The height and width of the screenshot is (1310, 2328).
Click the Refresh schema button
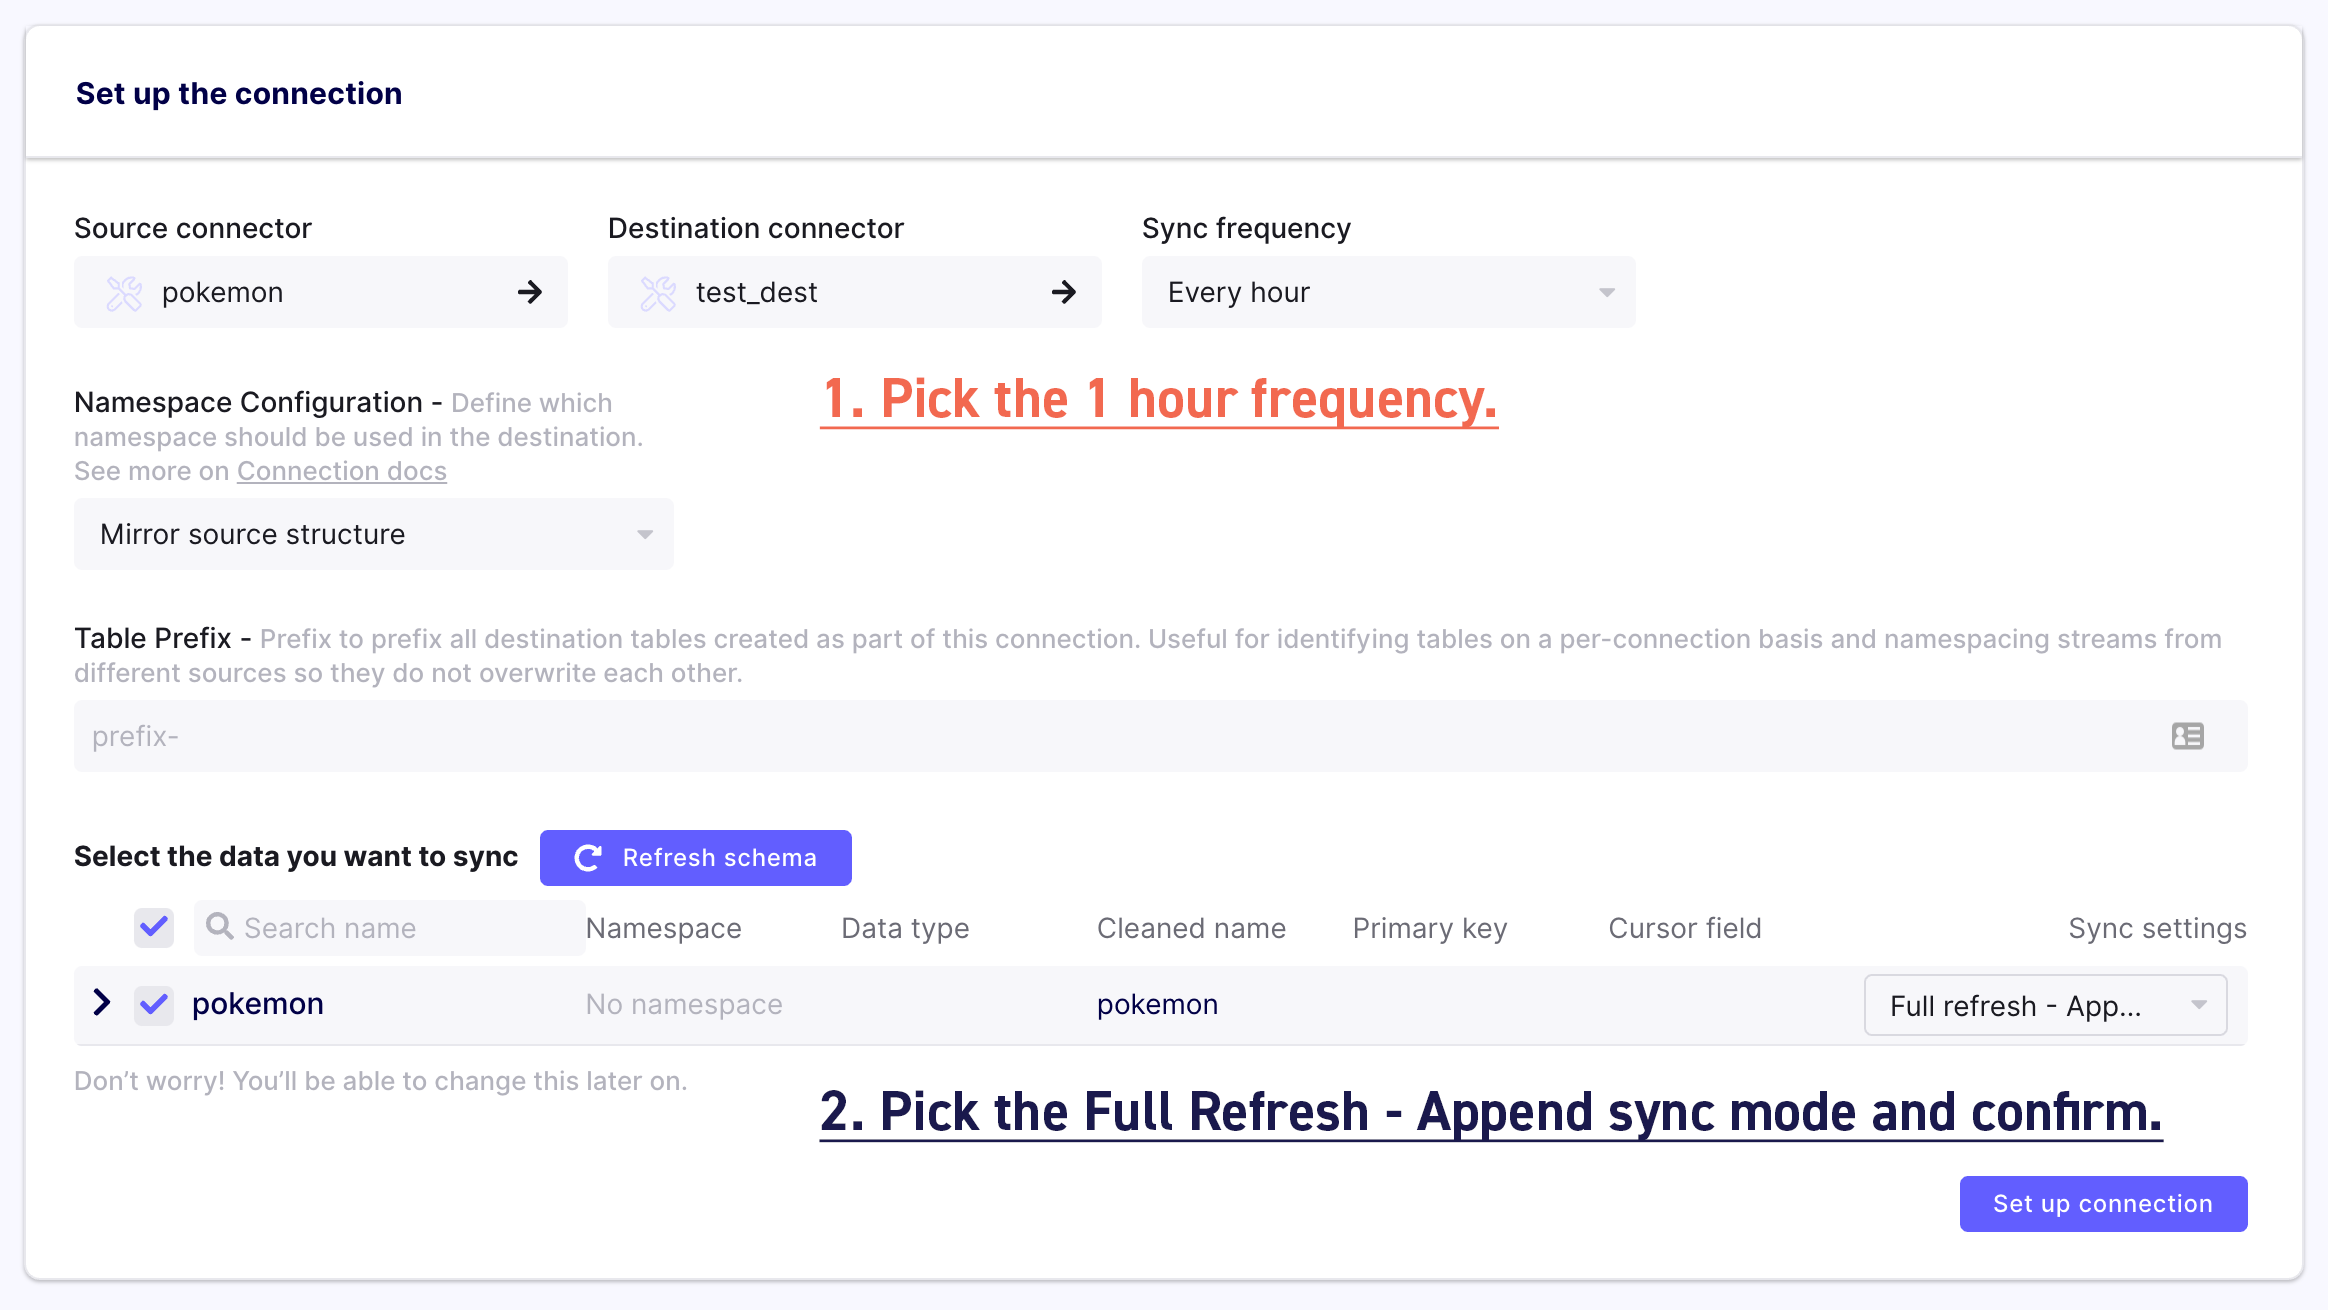point(695,858)
